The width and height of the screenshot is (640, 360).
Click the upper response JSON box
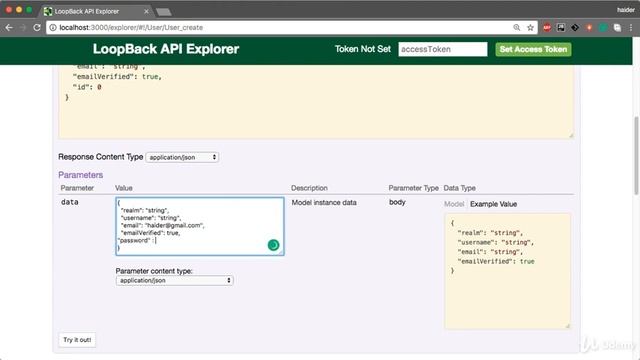316,101
